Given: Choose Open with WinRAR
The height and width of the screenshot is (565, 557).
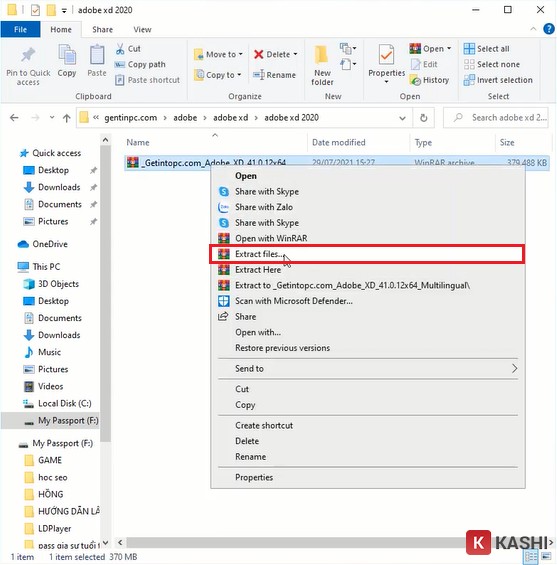Looking at the screenshot, I should 367,239.
